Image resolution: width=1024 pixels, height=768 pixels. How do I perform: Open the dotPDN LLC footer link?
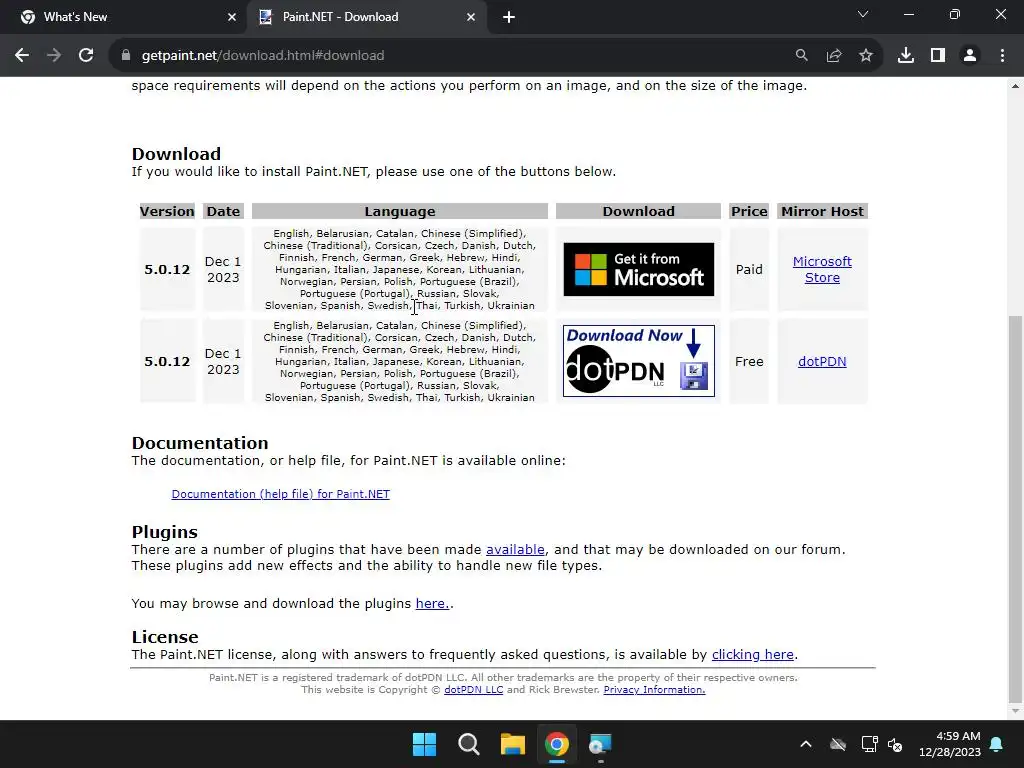pyautogui.click(x=473, y=690)
